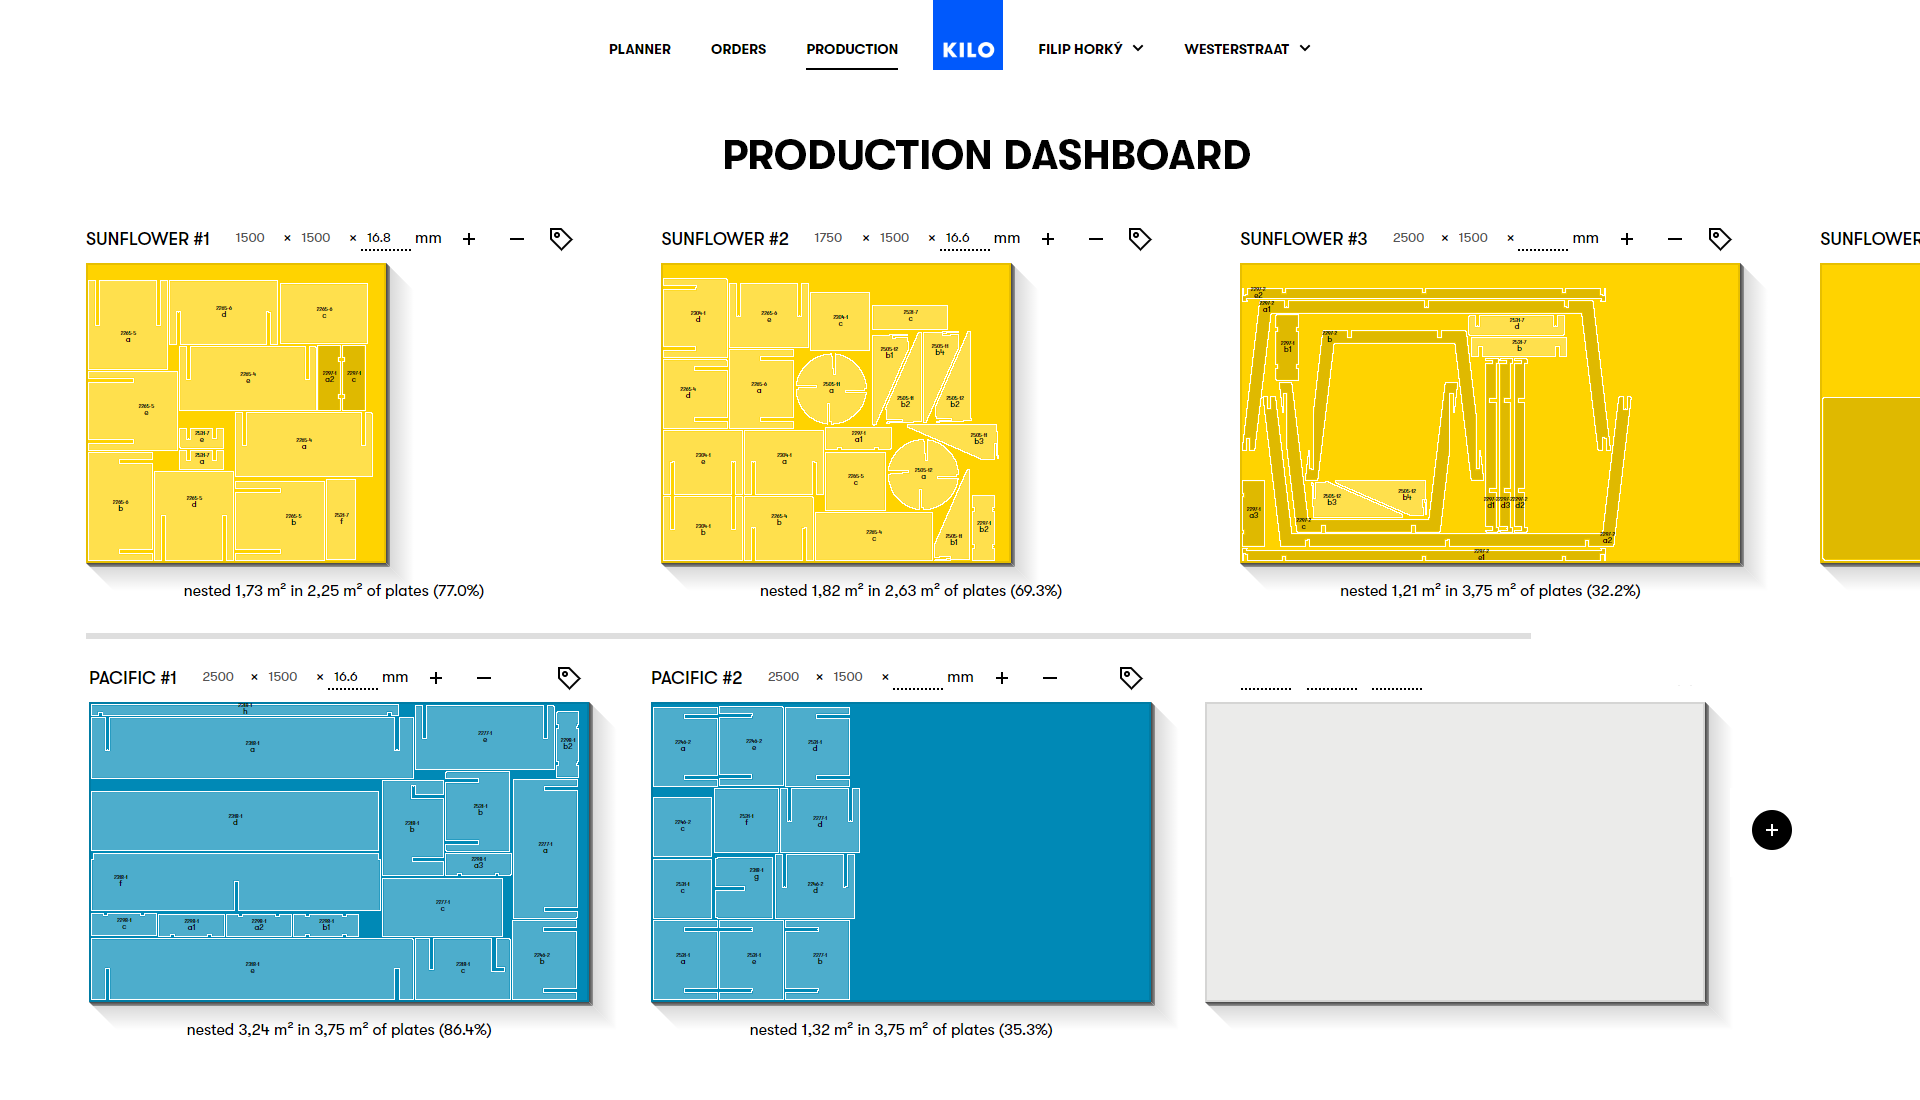Click the empty gray placeholder plate

1455,852
